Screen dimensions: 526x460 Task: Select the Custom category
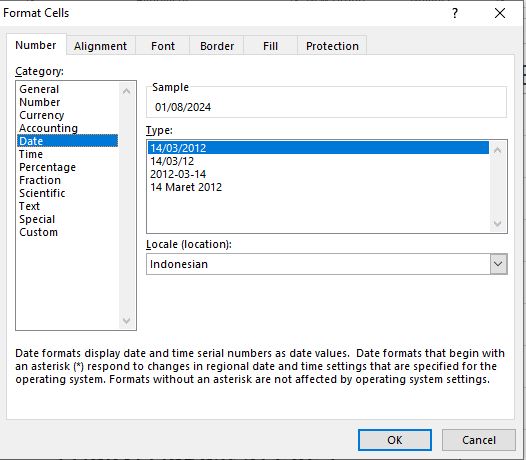coord(67,232)
